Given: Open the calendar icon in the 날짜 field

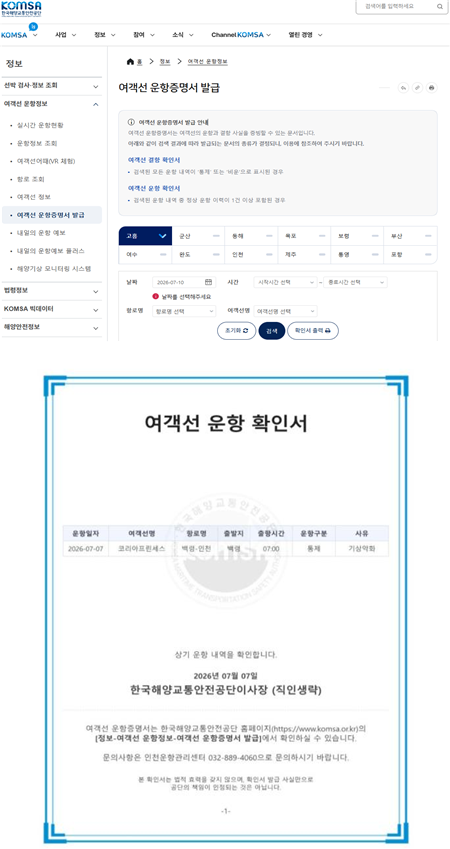Looking at the screenshot, I should [x=208, y=282].
